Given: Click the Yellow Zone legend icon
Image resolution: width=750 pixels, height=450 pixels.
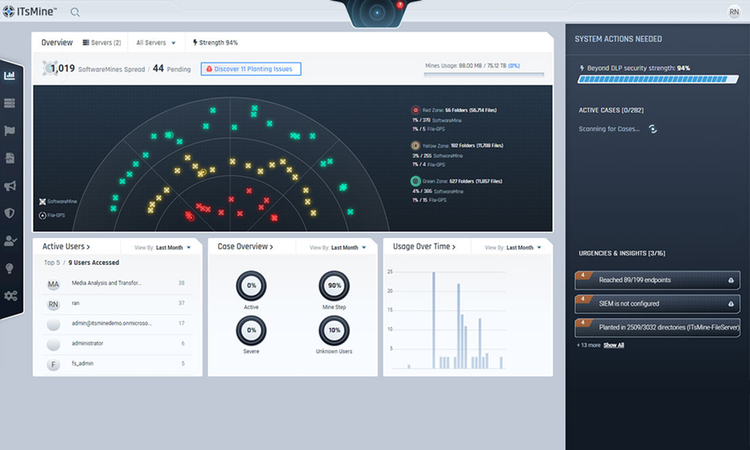Looking at the screenshot, I should coord(415,145).
